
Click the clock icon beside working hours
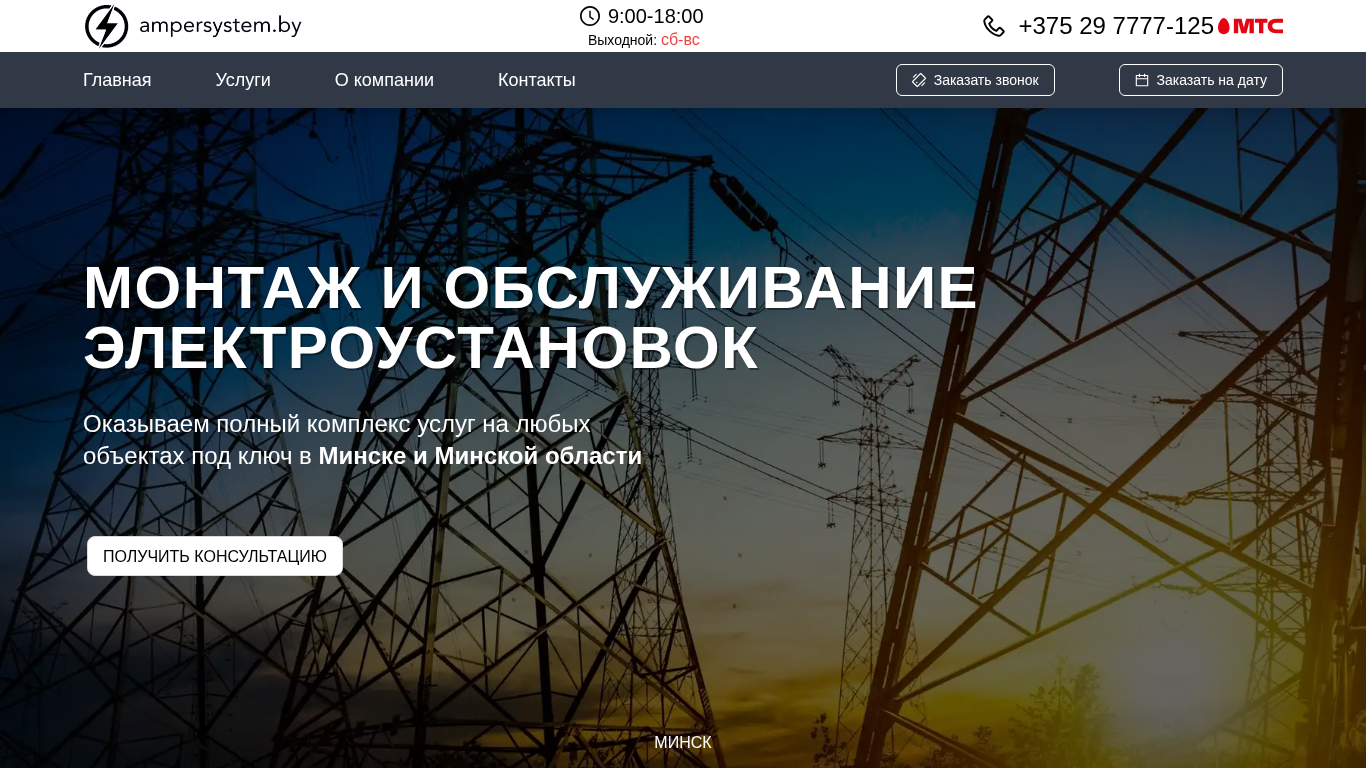coord(590,16)
